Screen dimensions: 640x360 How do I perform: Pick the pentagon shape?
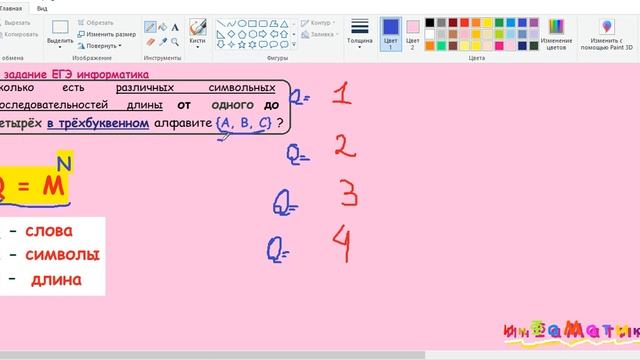(x=242, y=34)
